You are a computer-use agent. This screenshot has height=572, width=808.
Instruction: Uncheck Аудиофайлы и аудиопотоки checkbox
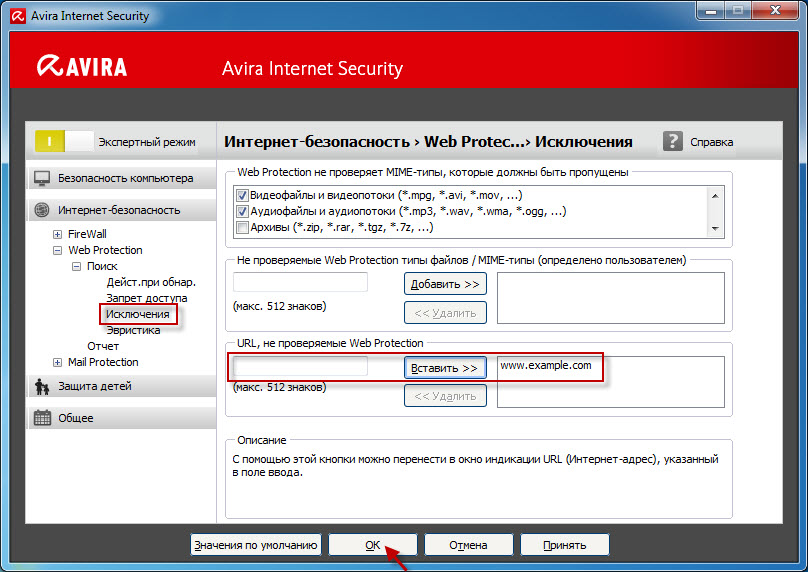tap(242, 212)
